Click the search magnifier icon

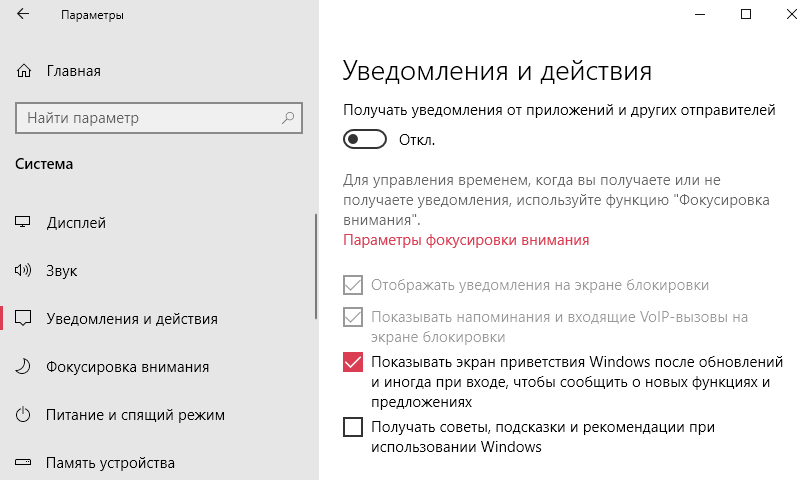(288, 118)
